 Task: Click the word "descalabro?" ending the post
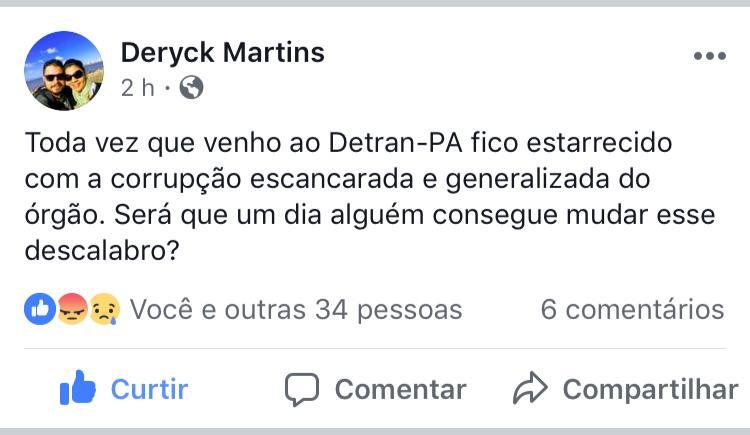pos(102,252)
